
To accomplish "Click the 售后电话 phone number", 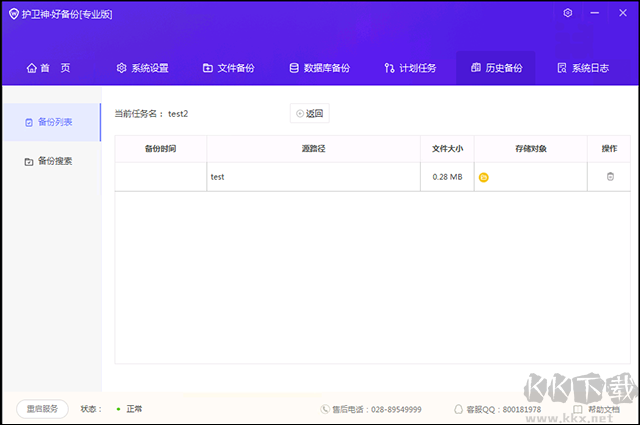I will pos(396,409).
